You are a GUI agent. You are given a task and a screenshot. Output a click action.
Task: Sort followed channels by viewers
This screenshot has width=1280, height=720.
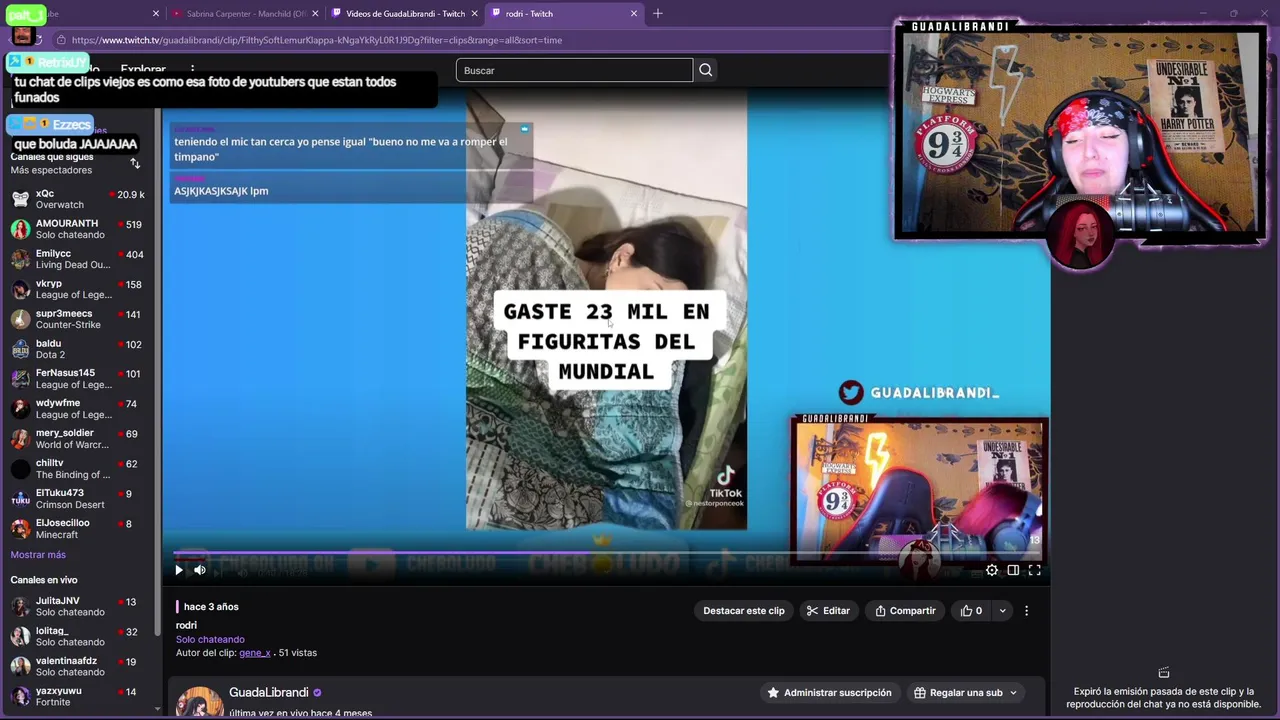(135, 163)
